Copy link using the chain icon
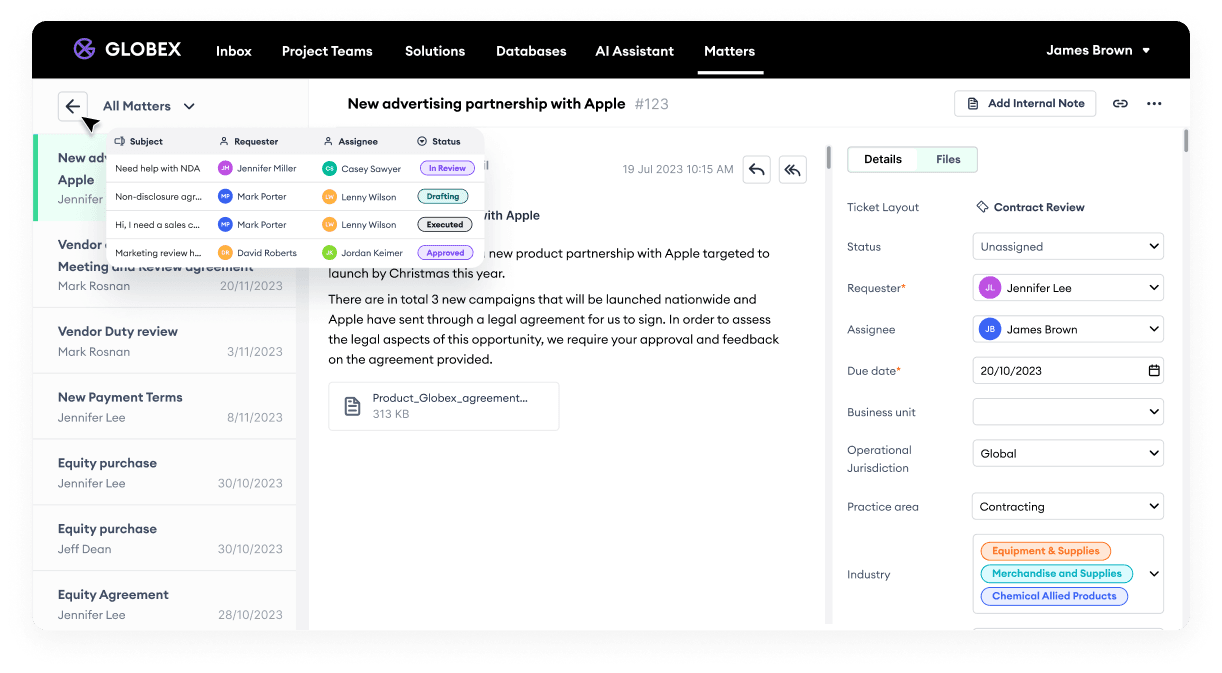 click(1121, 104)
